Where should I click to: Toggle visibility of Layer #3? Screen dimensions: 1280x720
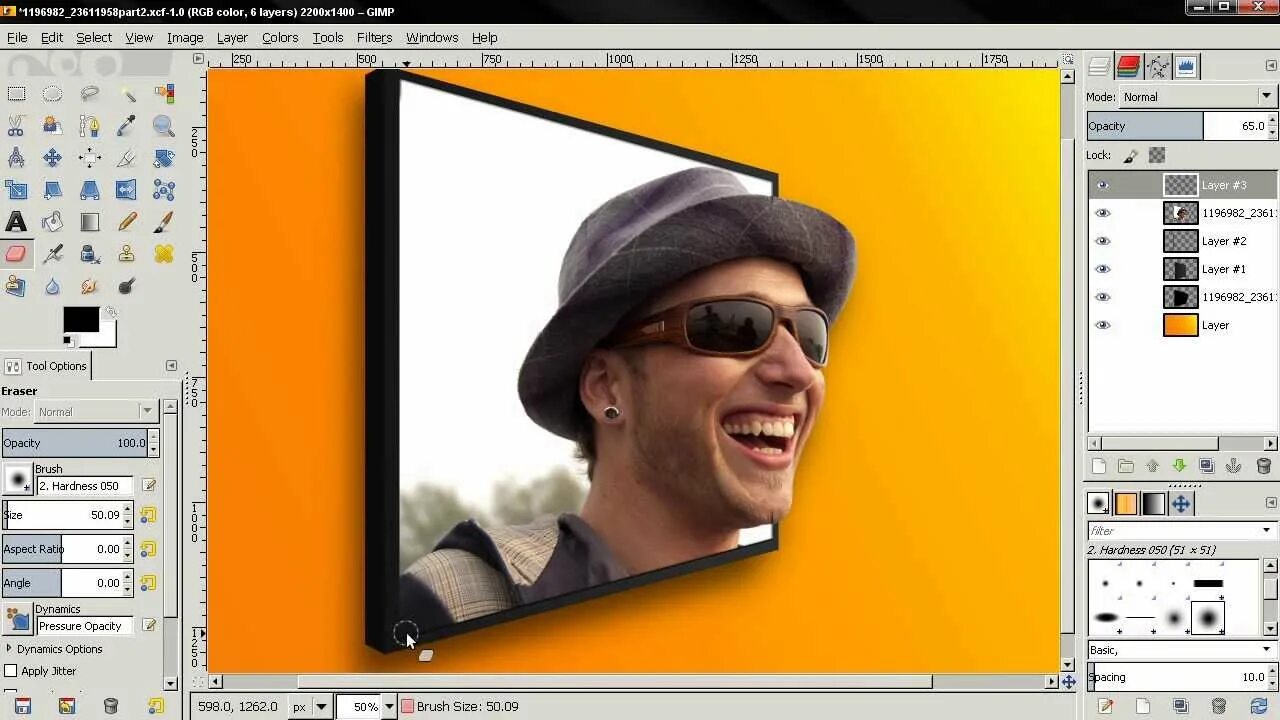1103,185
